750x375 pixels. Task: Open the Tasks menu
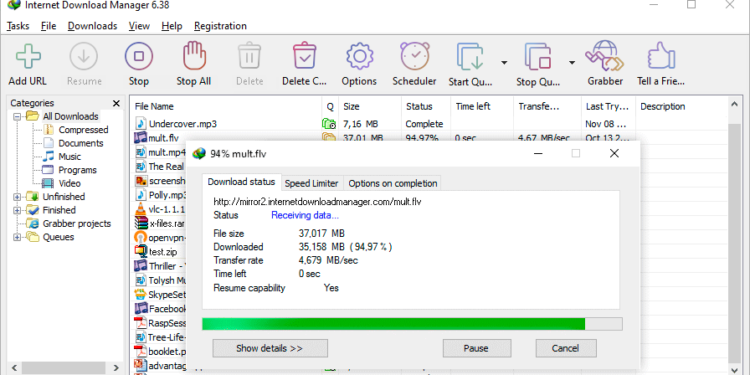tap(18, 26)
